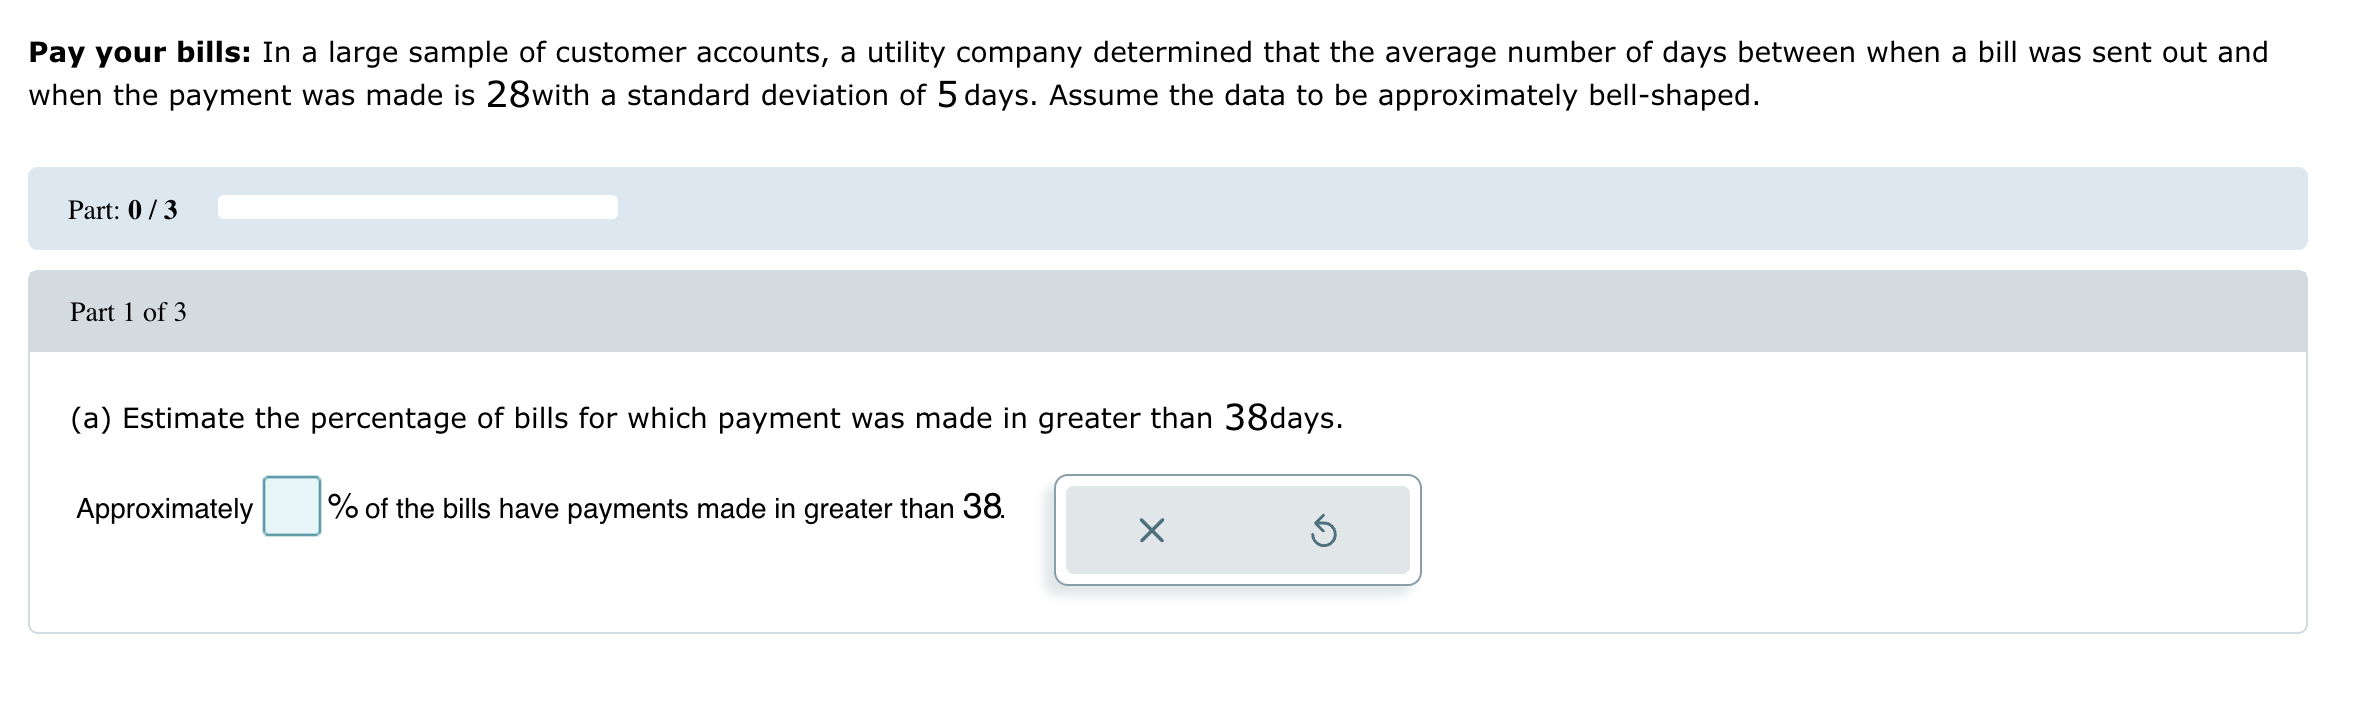This screenshot has width=2368, height=712.
Task: Select the Part: 0 / 3 label
Action: pyautogui.click(x=120, y=210)
